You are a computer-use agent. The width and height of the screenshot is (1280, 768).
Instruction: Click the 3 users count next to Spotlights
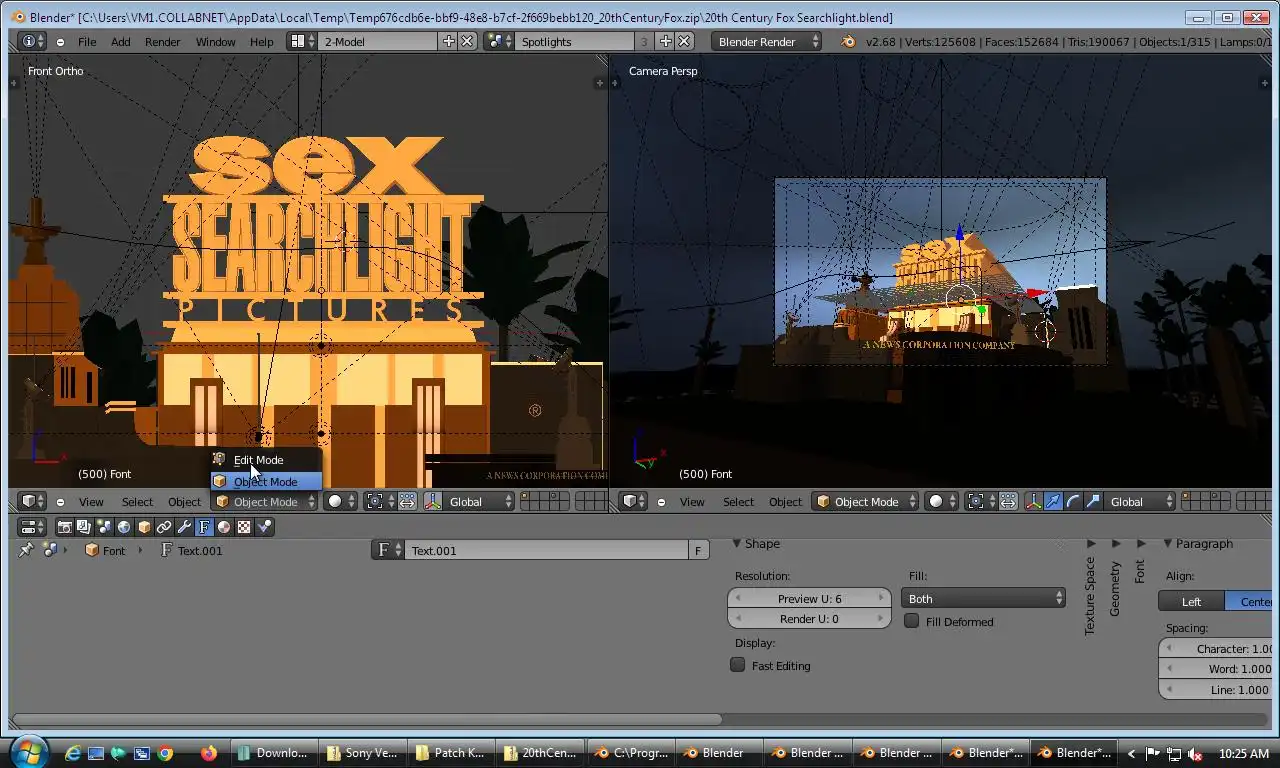(643, 42)
